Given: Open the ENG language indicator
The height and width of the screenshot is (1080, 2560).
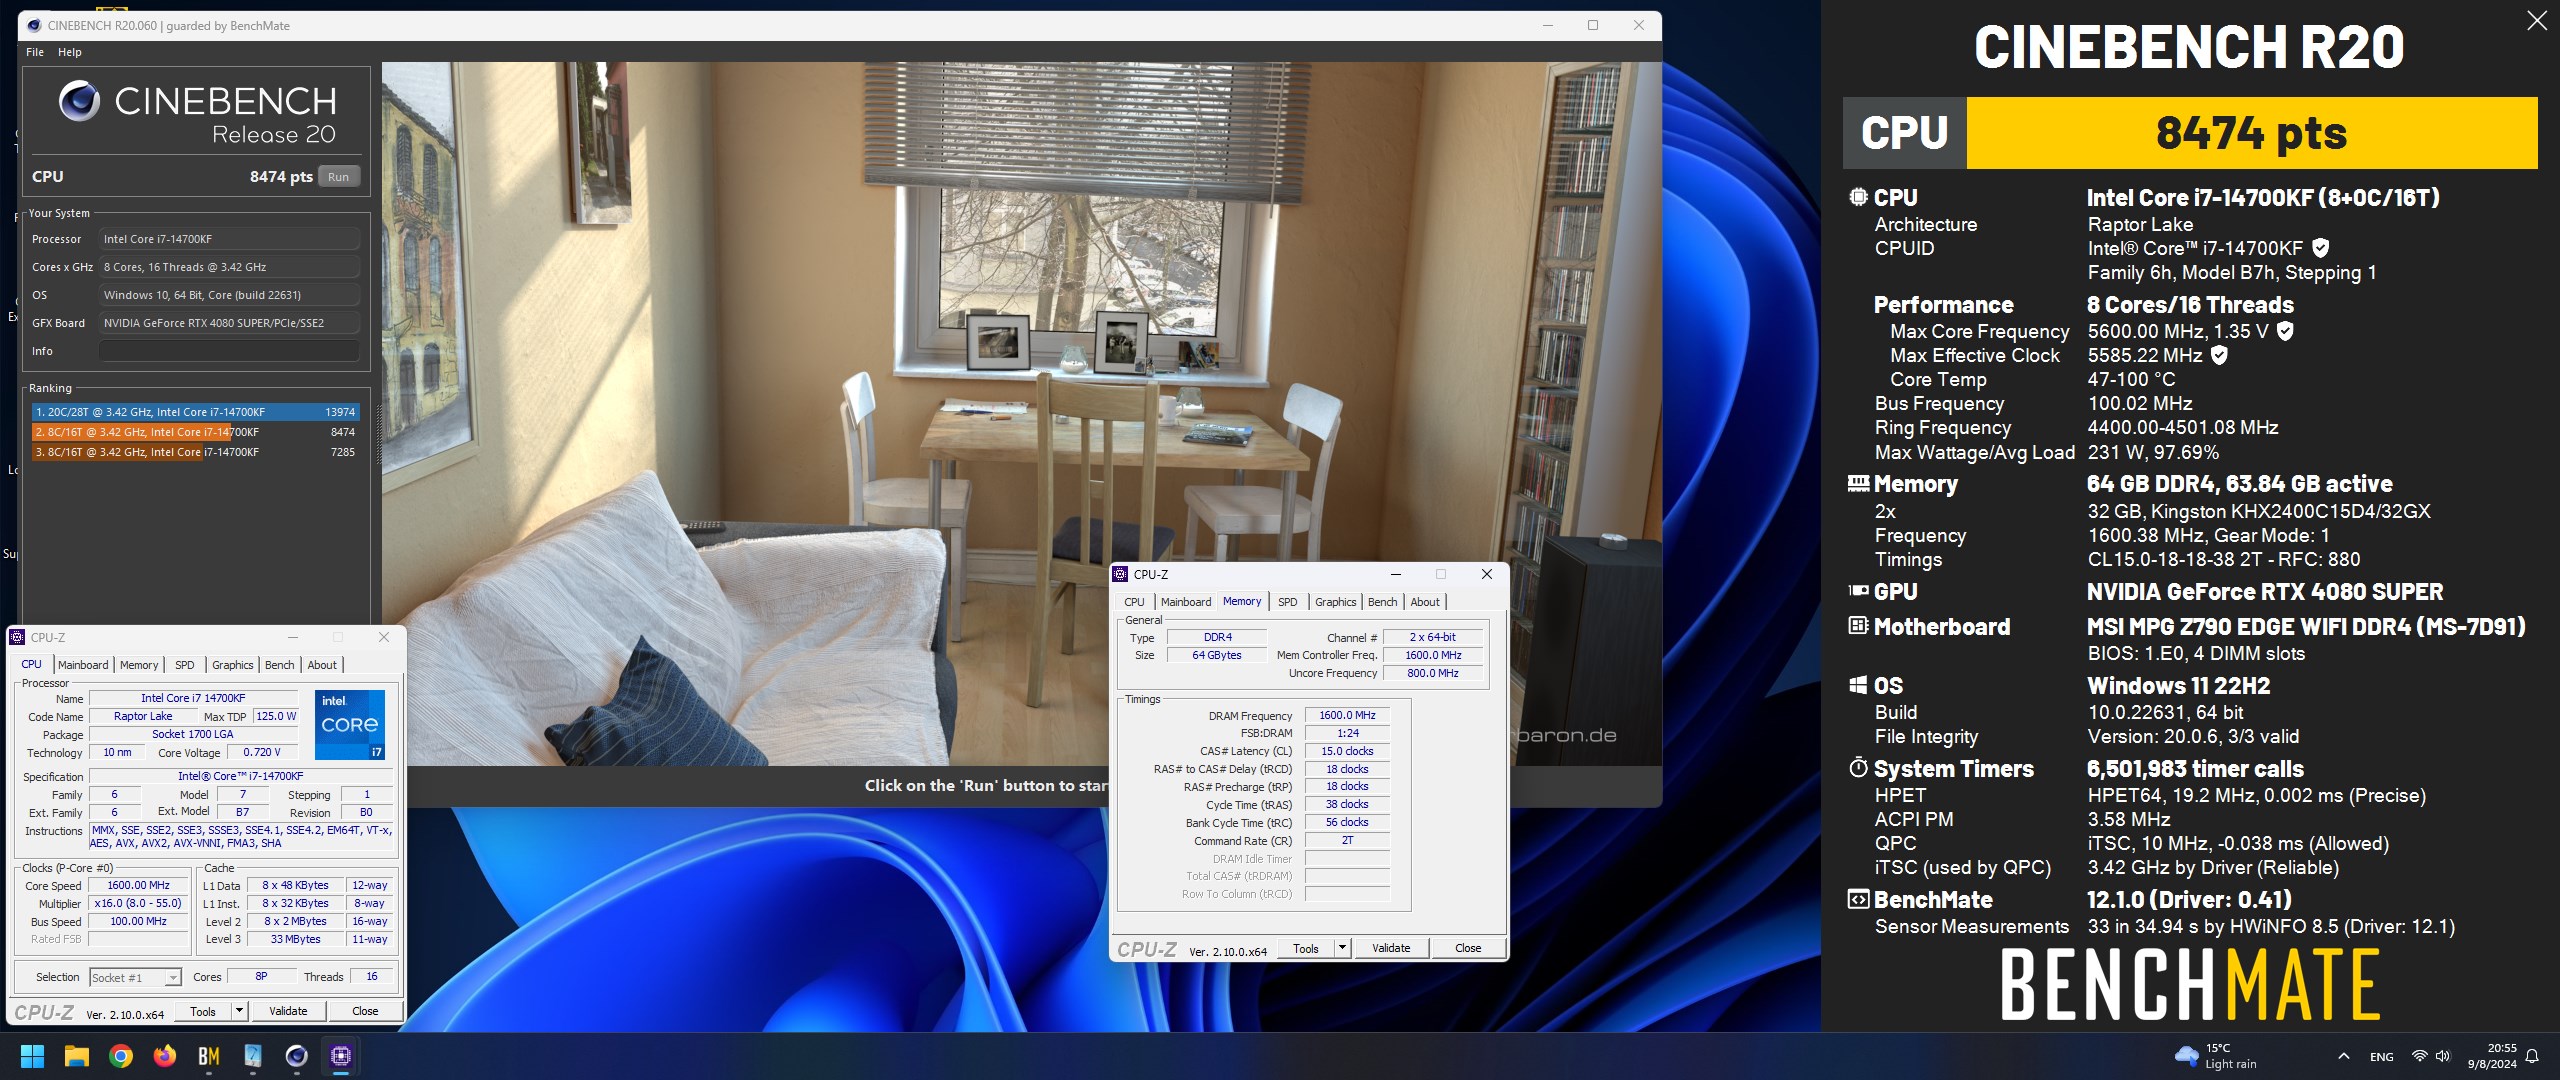Looking at the screenshot, I should (2382, 1056).
